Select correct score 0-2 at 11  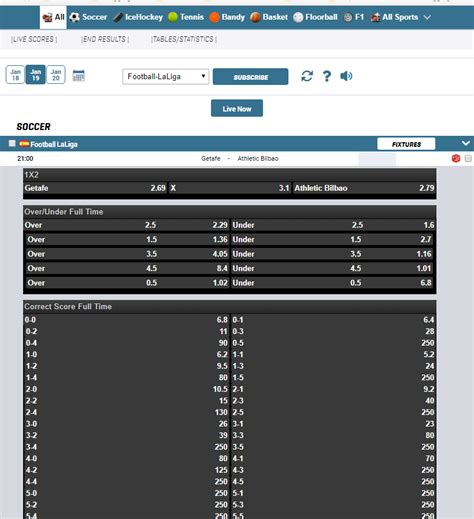(x=126, y=331)
